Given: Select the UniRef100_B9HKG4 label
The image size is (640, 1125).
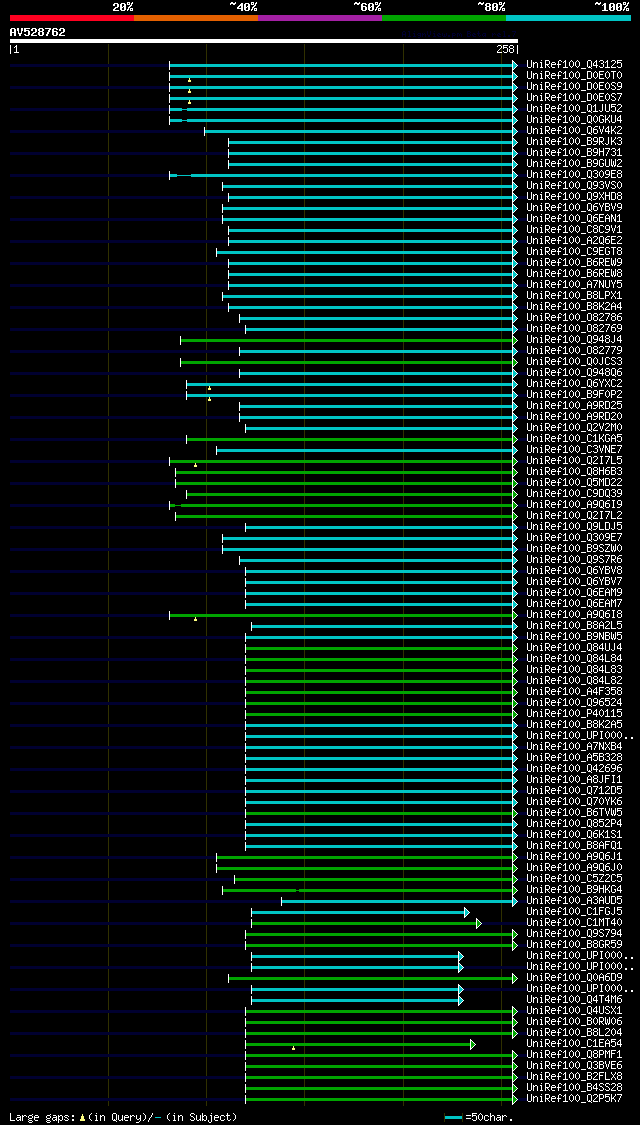Looking at the screenshot, I should pyautogui.click(x=574, y=890).
